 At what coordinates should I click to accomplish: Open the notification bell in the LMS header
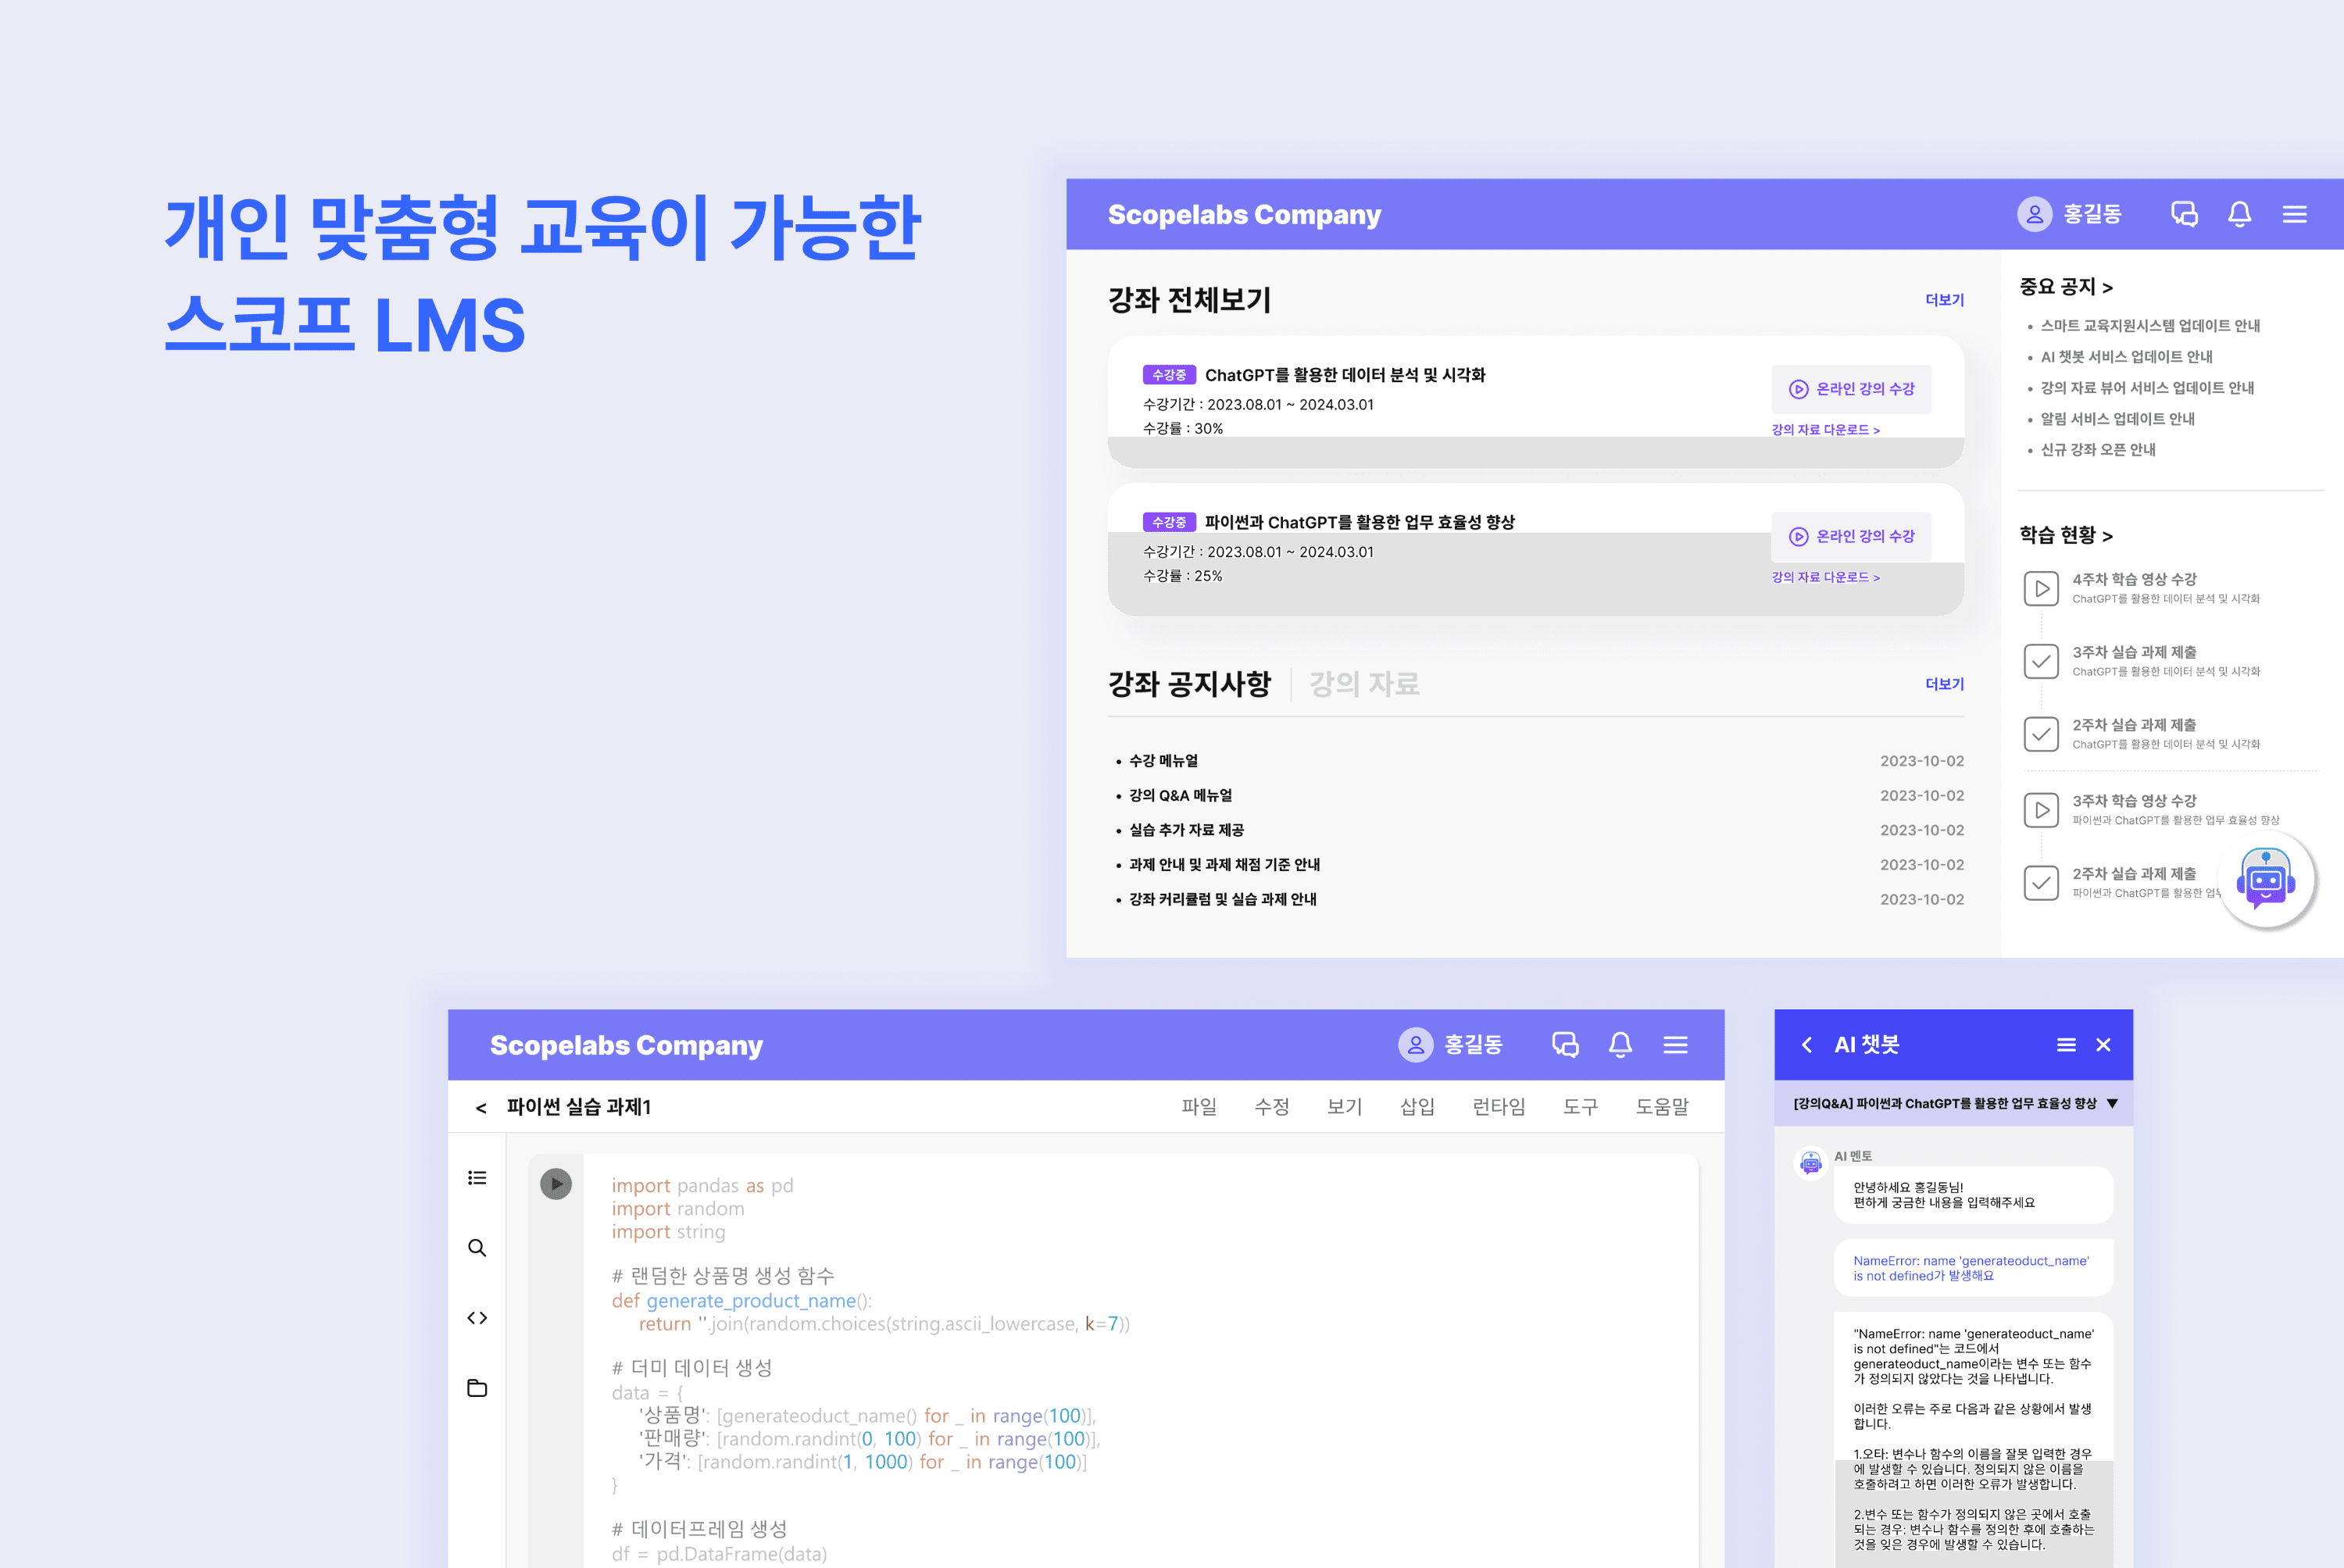[2240, 213]
